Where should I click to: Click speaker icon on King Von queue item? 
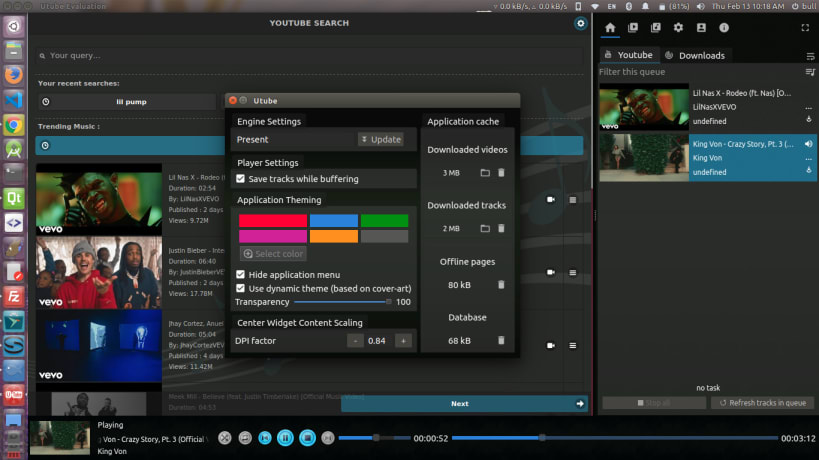pos(809,144)
